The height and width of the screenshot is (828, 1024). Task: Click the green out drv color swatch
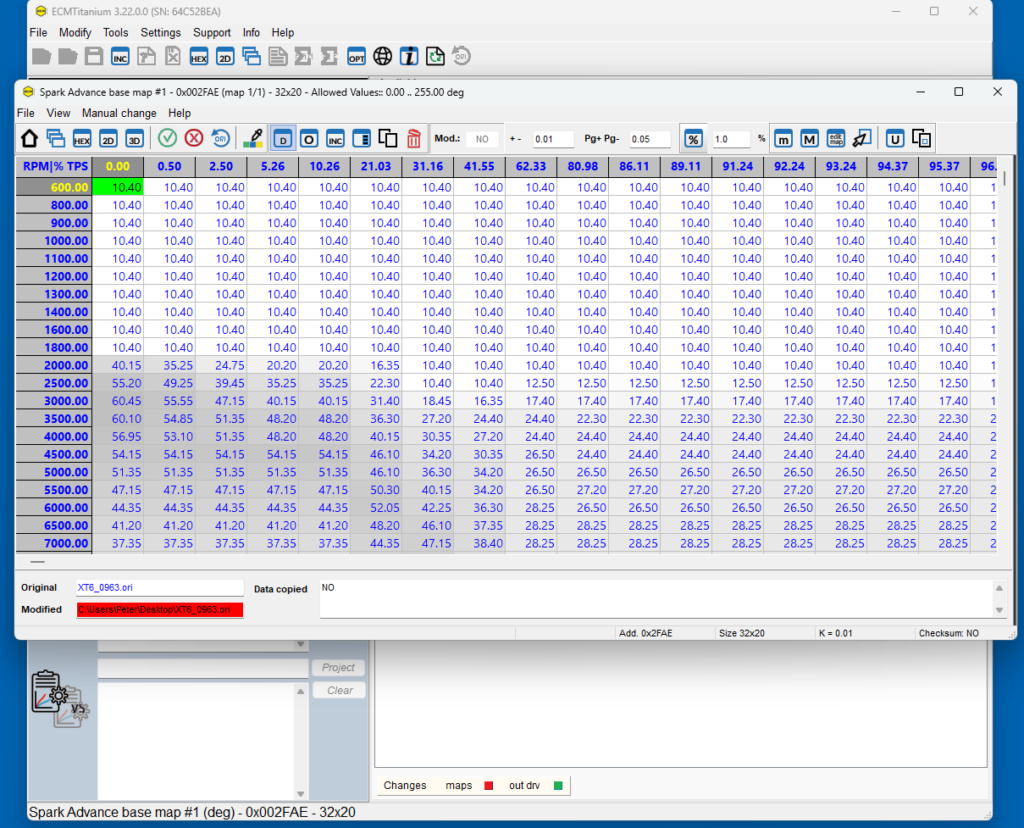pyautogui.click(x=558, y=786)
